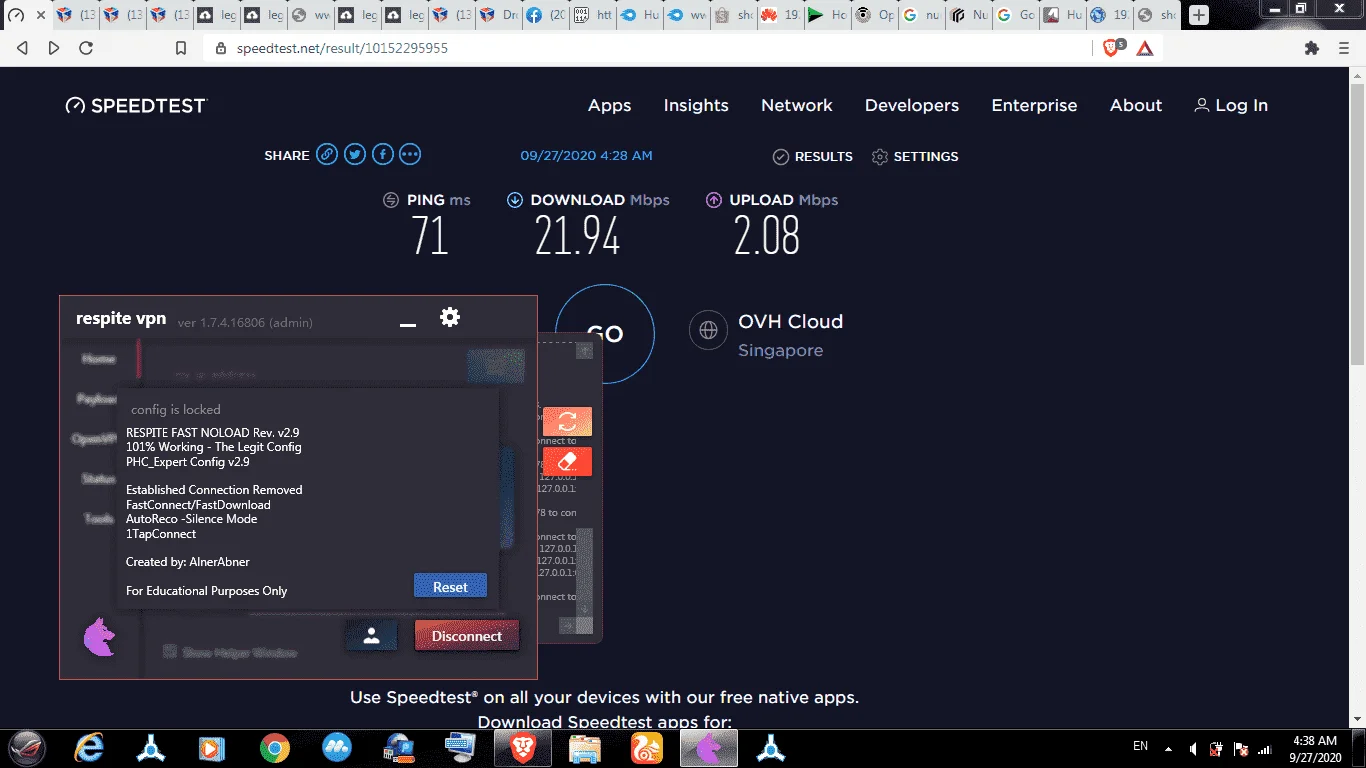The width and height of the screenshot is (1366, 768).
Task: Switch to the Facebook browser tab
Action: point(545,16)
